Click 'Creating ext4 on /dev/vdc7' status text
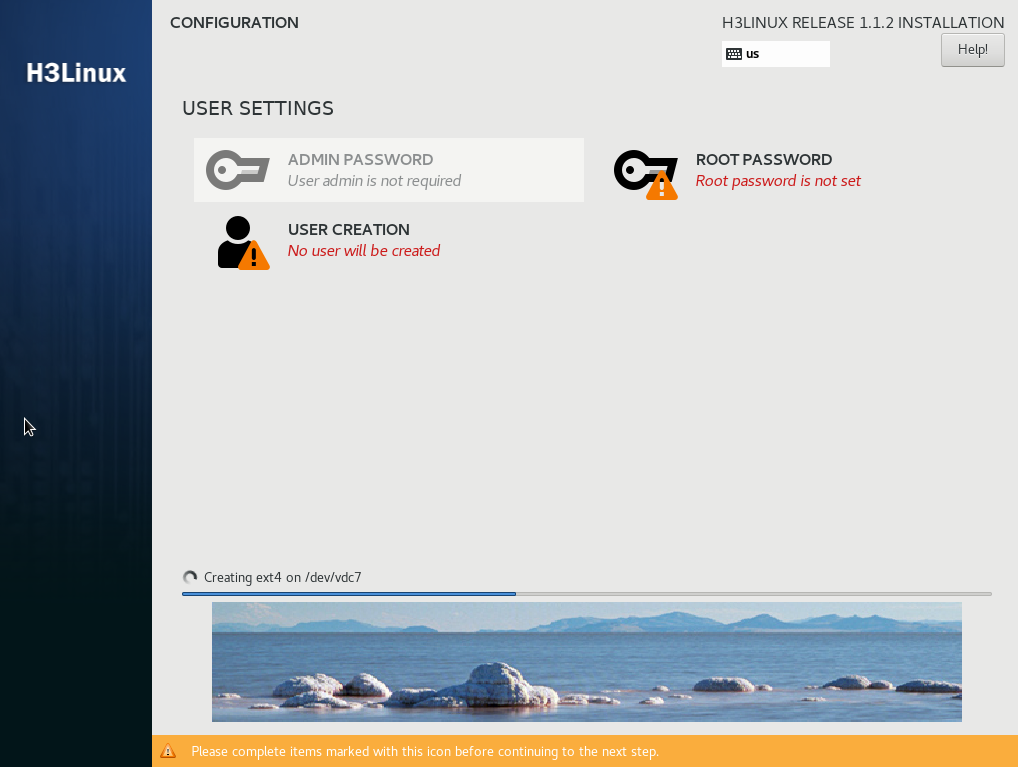 point(282,577)
